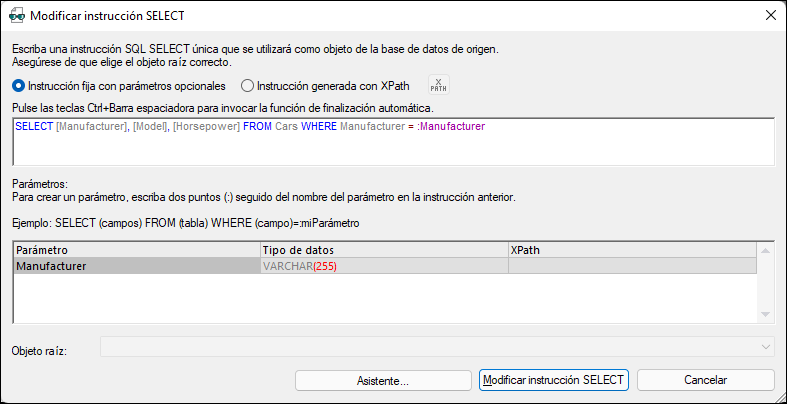Screen dimensions: 787x404
Task: Click the 'FROM' keyword in SQL statement
Action: [258, 127]
